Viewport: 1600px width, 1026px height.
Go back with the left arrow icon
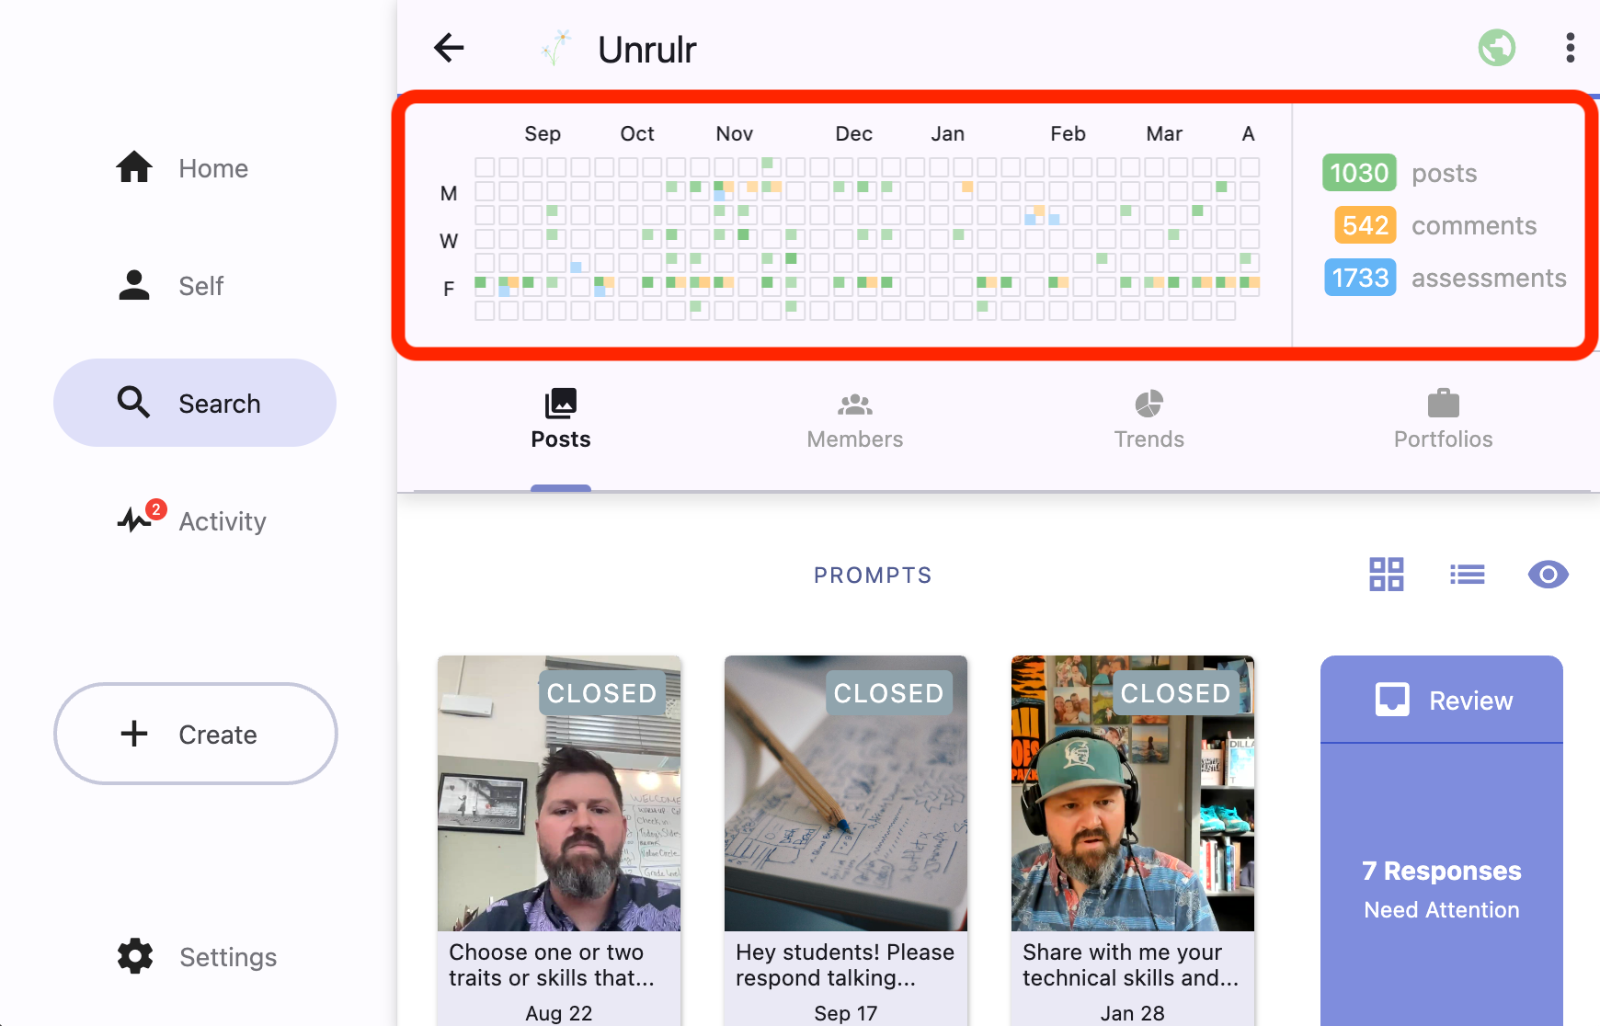click(x=449, y=47)
